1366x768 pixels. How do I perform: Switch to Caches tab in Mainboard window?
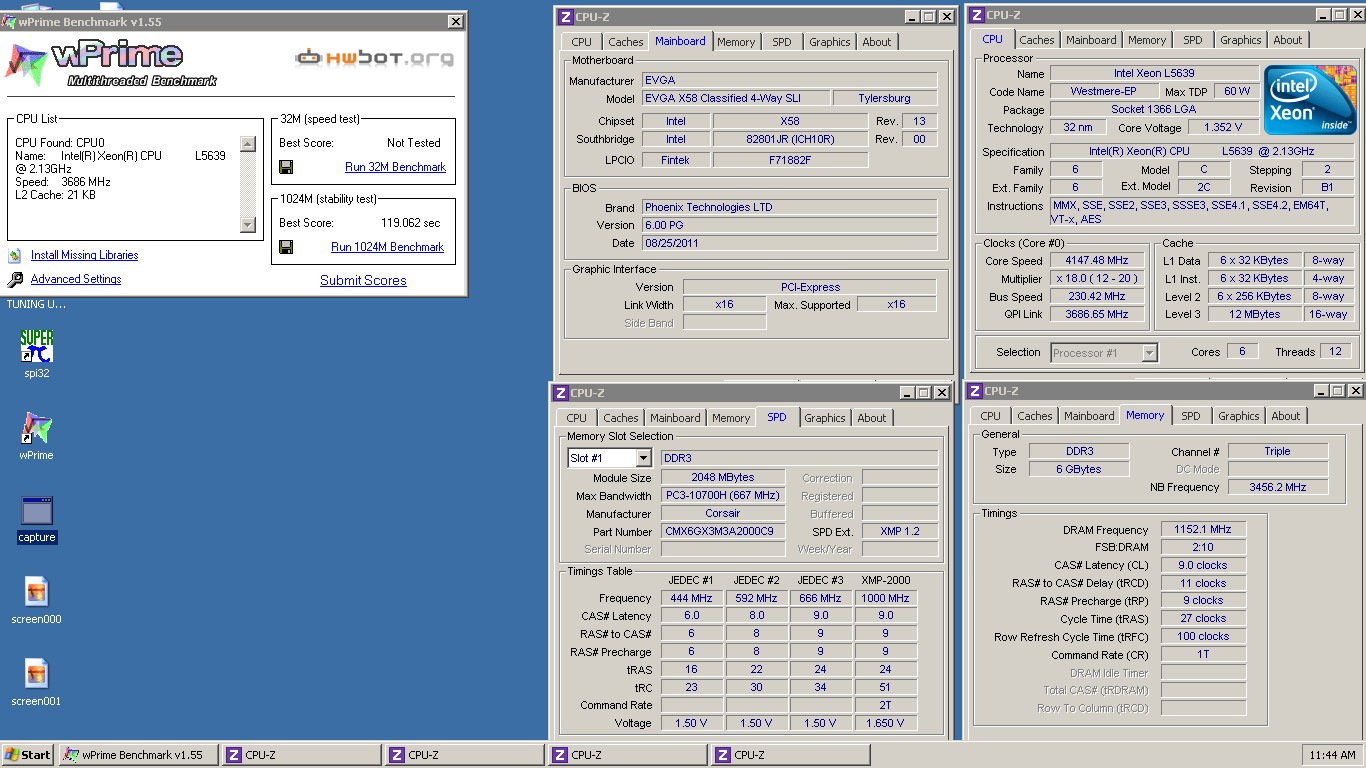coord(626,42)
